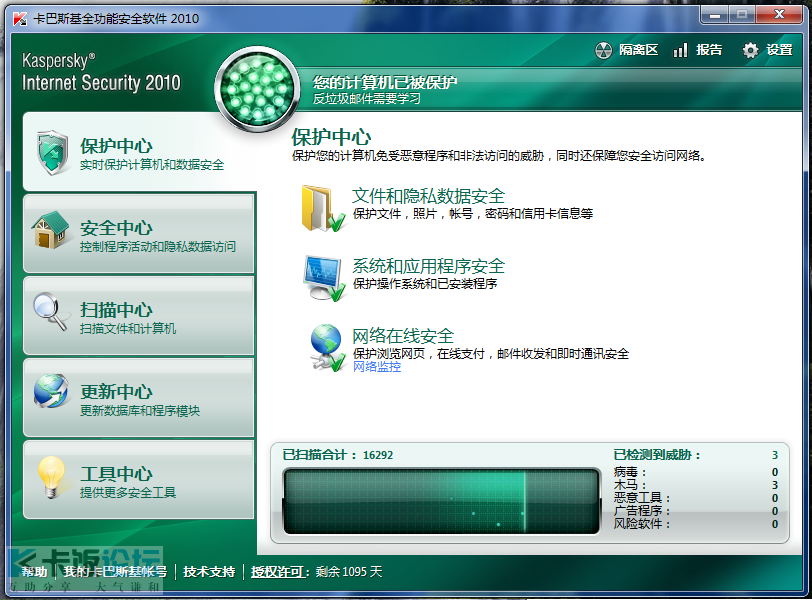Click the globe plug icon for 网络在线安全

point(327,348)
